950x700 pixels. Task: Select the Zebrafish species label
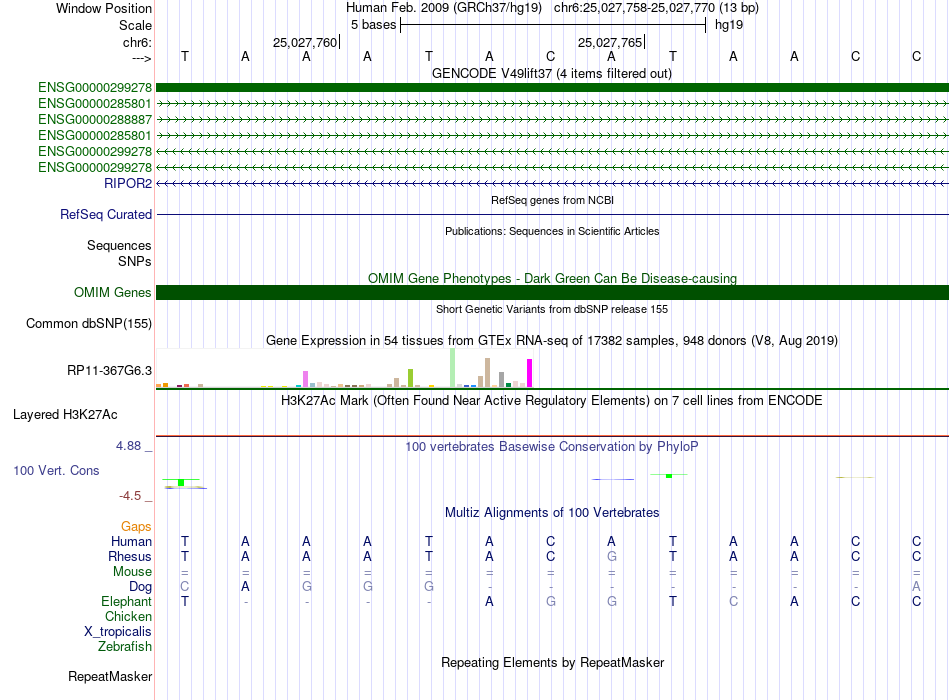tap(125, 646)
